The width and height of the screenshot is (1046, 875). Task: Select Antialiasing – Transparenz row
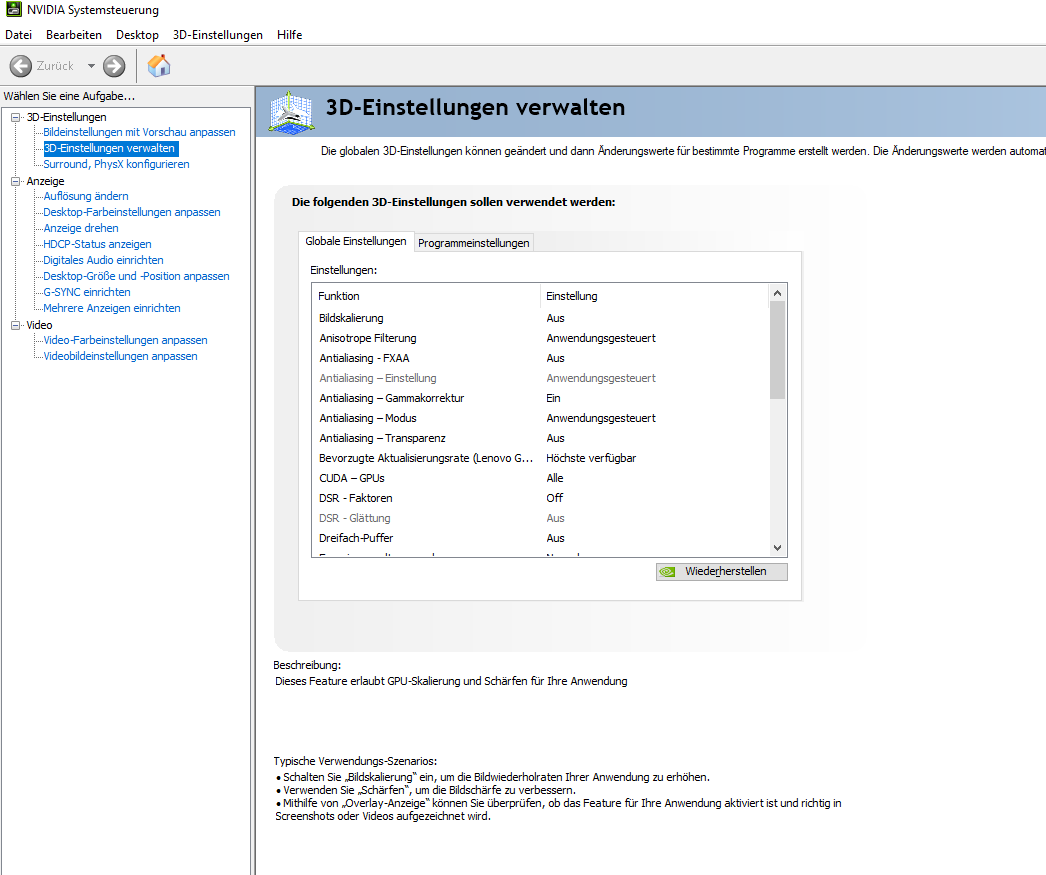[x=540, y=438]
